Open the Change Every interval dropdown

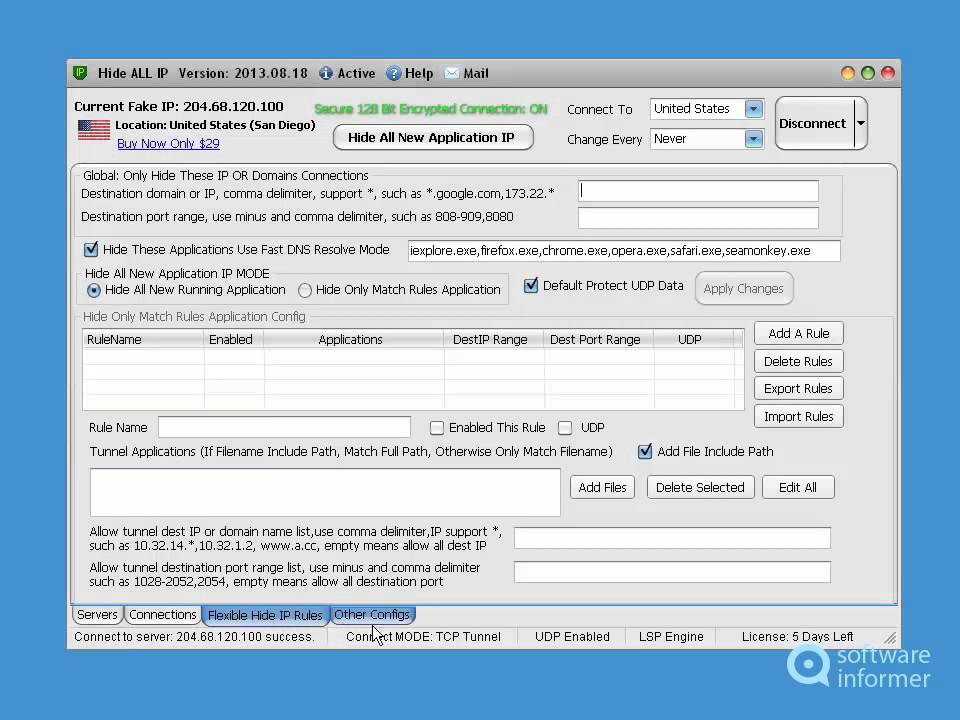point(754,139)
